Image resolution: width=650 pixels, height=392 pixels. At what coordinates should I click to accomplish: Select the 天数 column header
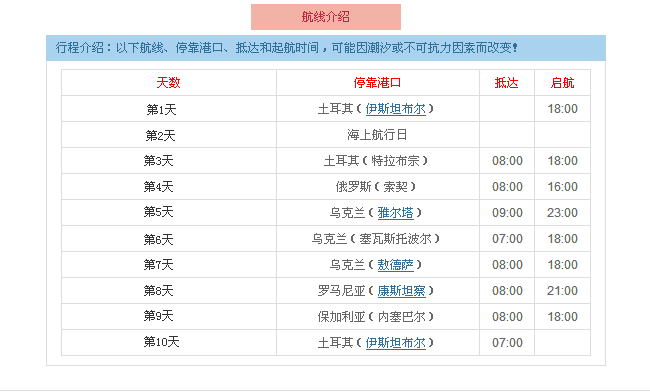pos(168,82)
